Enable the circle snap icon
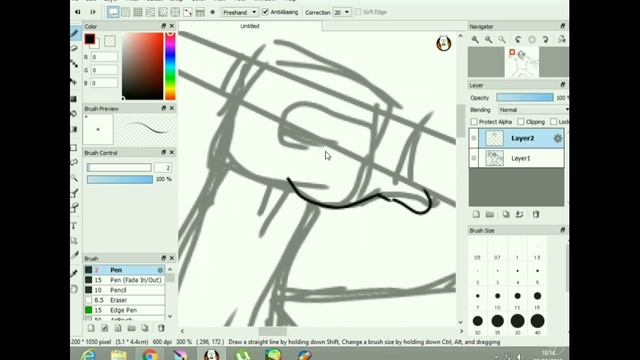The height and width of the screenshot is (360, 640). click(175, 12)
